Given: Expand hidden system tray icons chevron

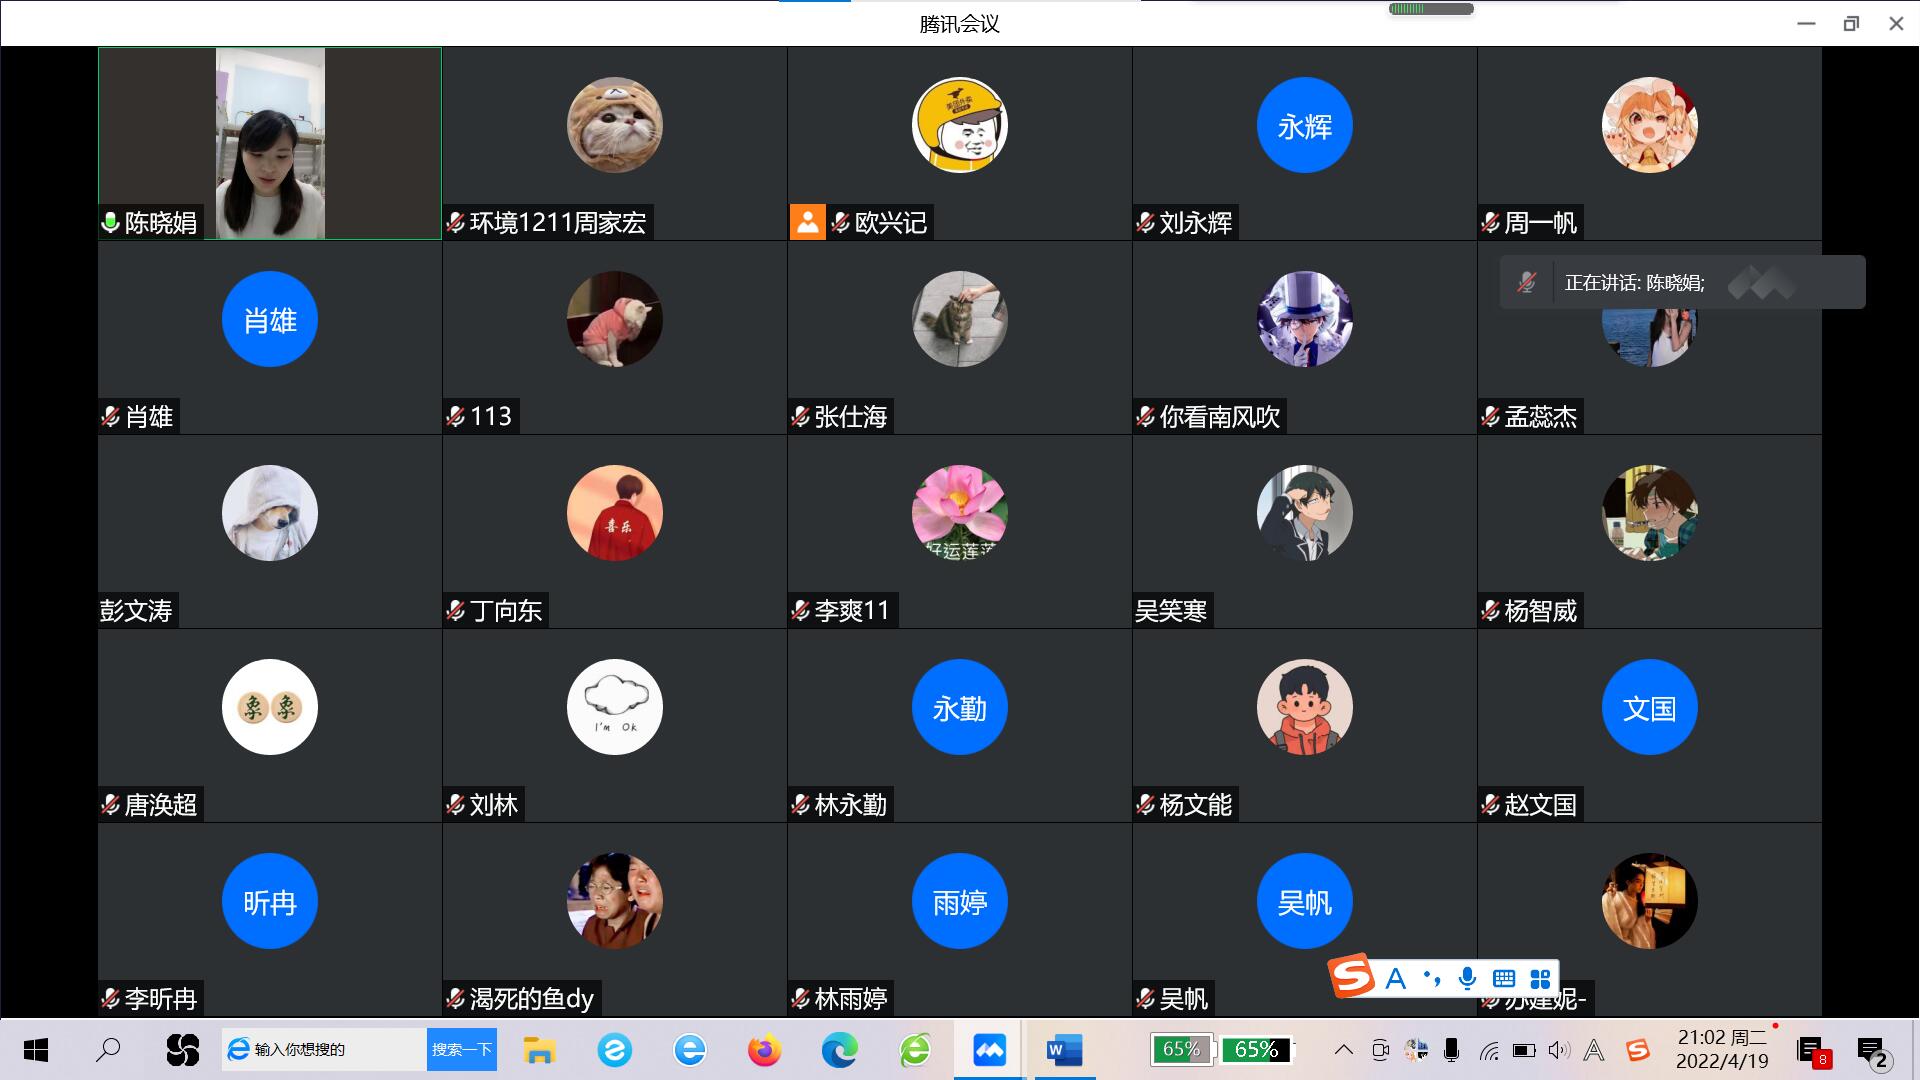Looking at the screenshot, I should (1344, 1050).
